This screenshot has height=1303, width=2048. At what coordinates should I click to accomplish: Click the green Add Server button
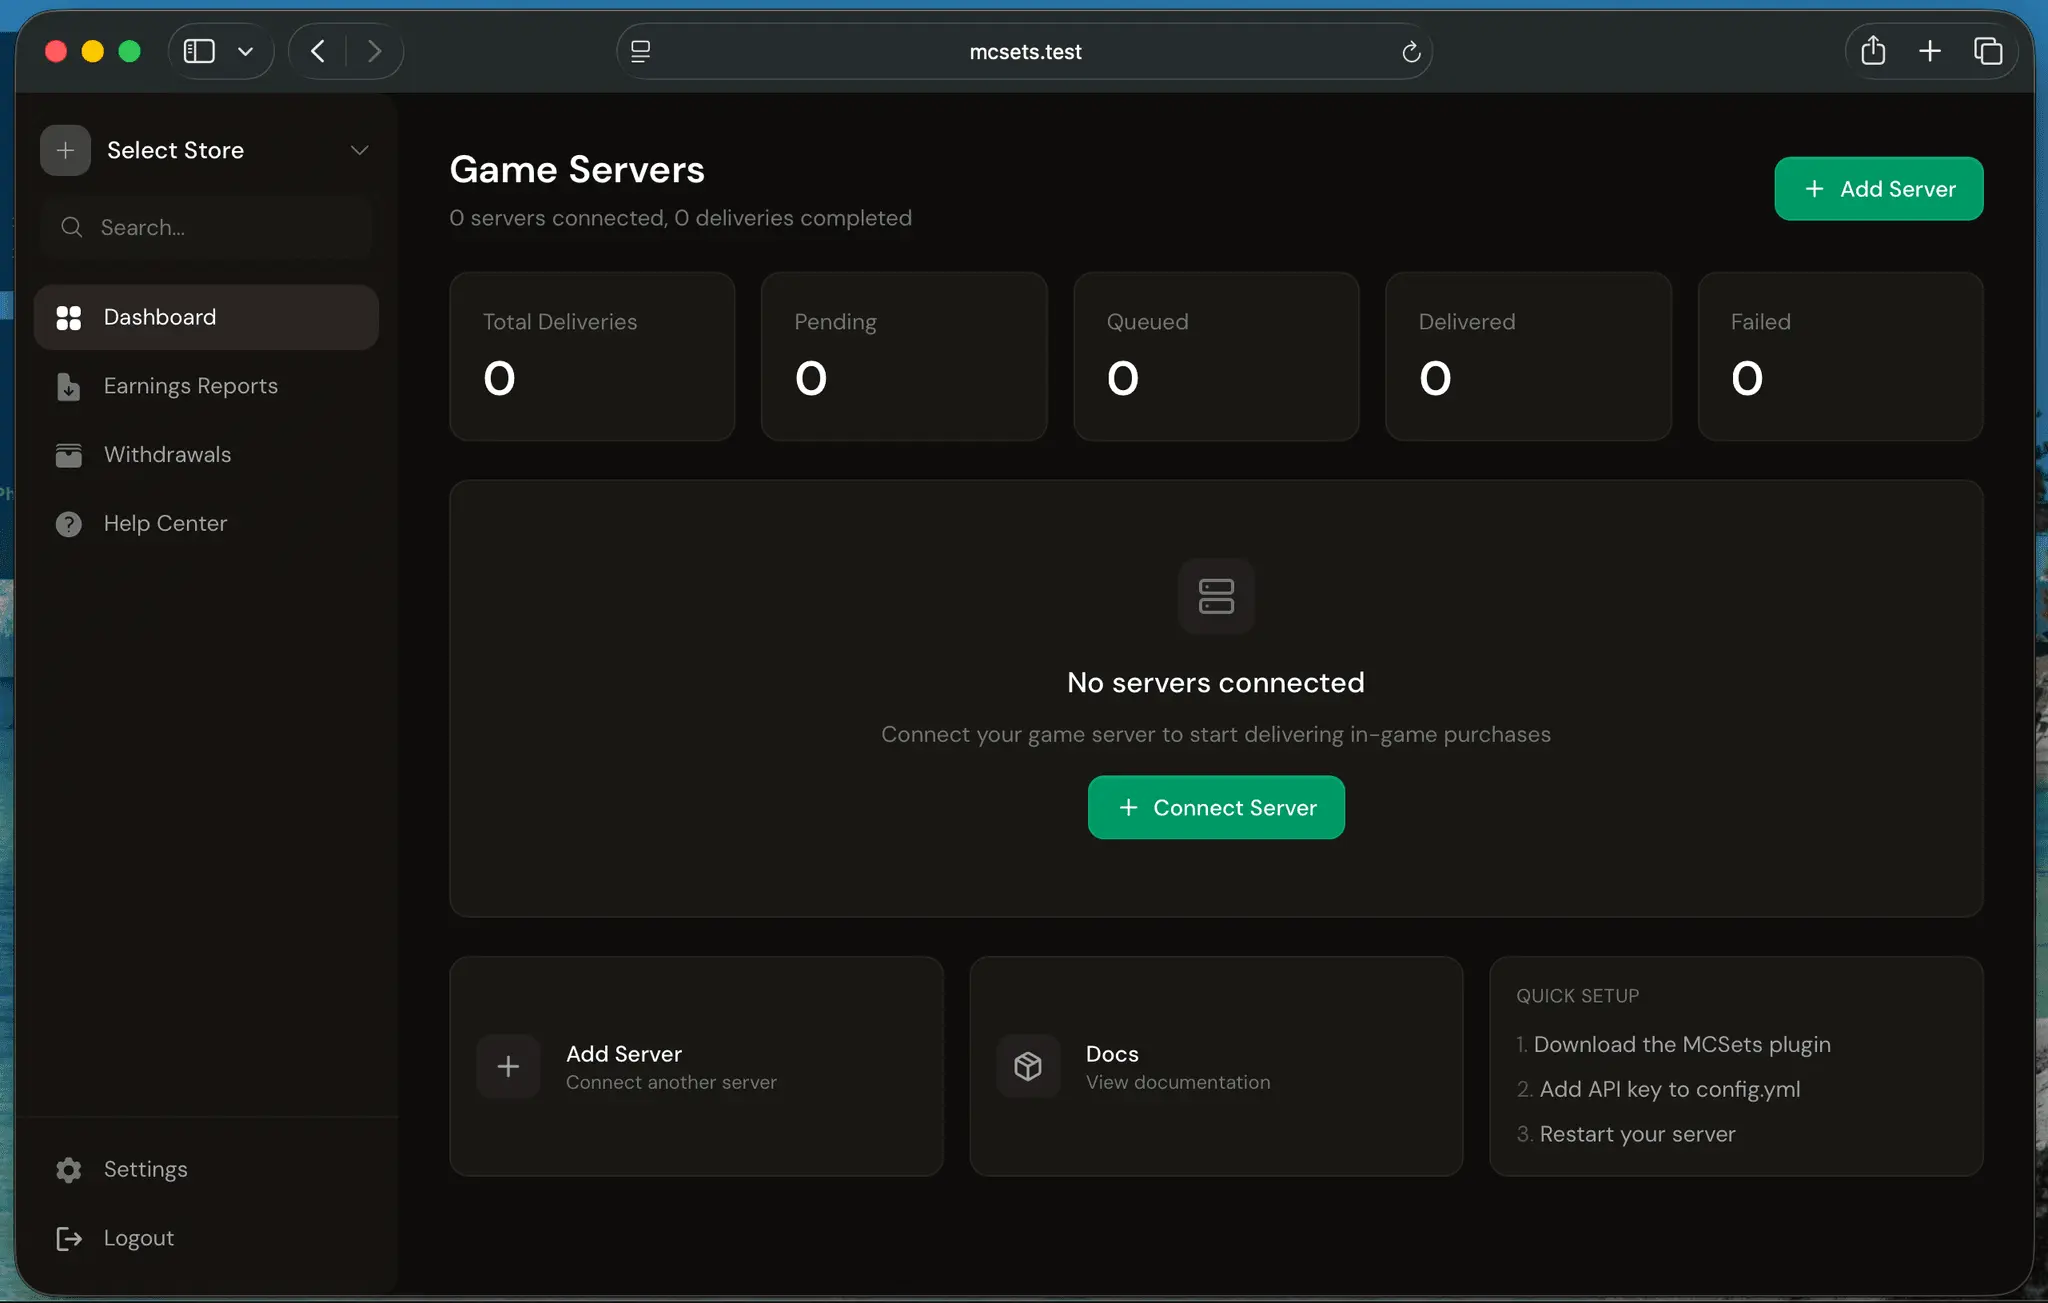point(1879,189)
